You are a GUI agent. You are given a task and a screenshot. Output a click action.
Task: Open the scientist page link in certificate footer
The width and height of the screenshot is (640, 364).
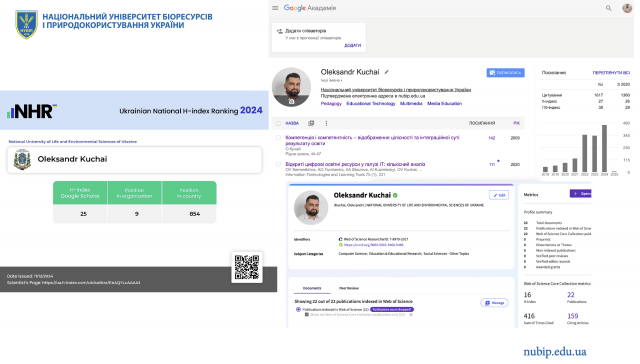[x=91, y=282]
